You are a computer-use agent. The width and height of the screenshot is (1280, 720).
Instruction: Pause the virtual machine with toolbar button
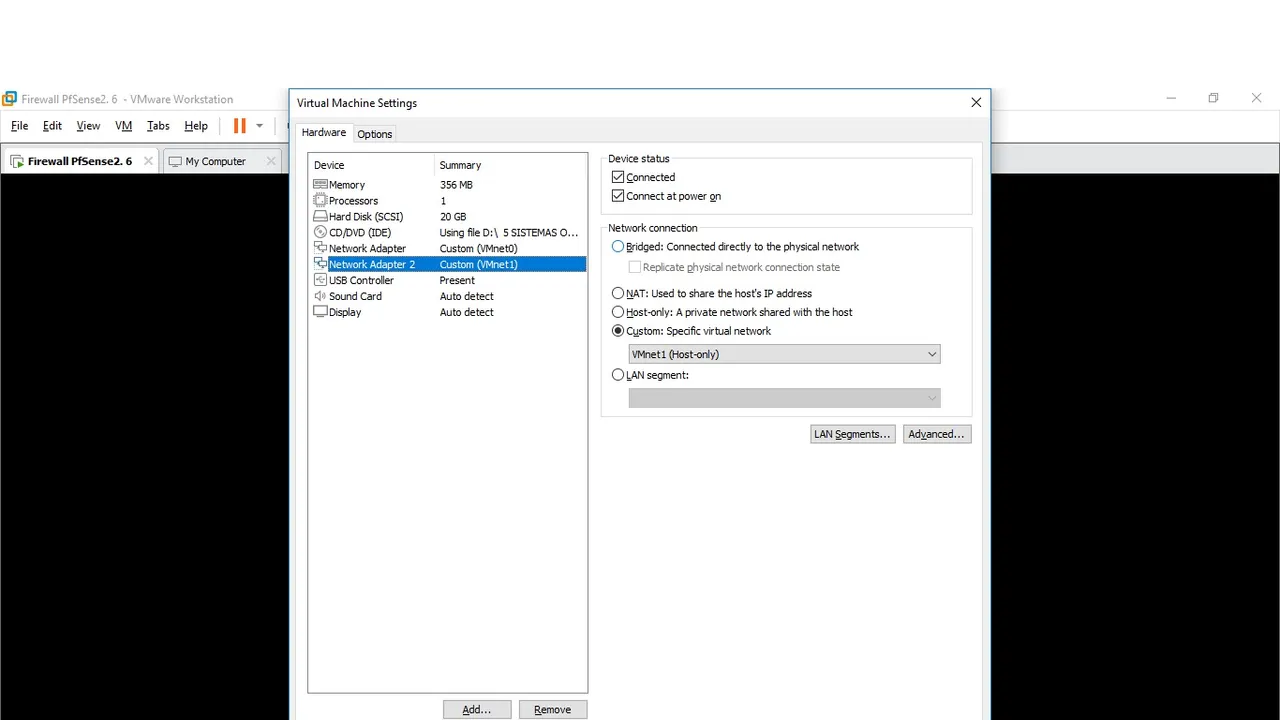[239, 126]
